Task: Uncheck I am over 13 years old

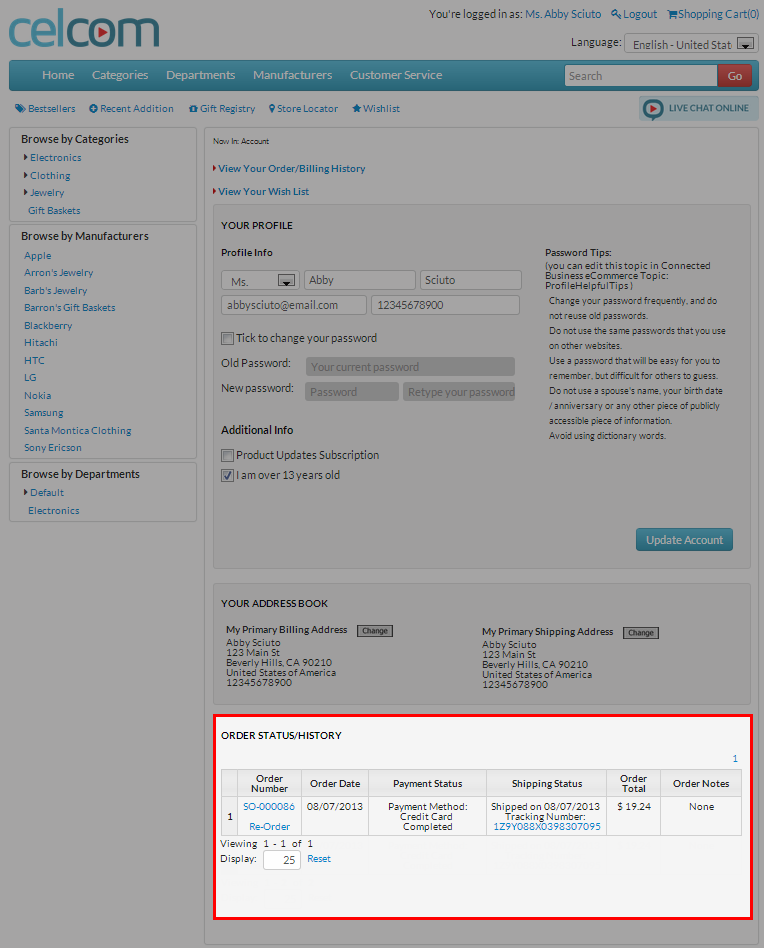Action: 227,476
